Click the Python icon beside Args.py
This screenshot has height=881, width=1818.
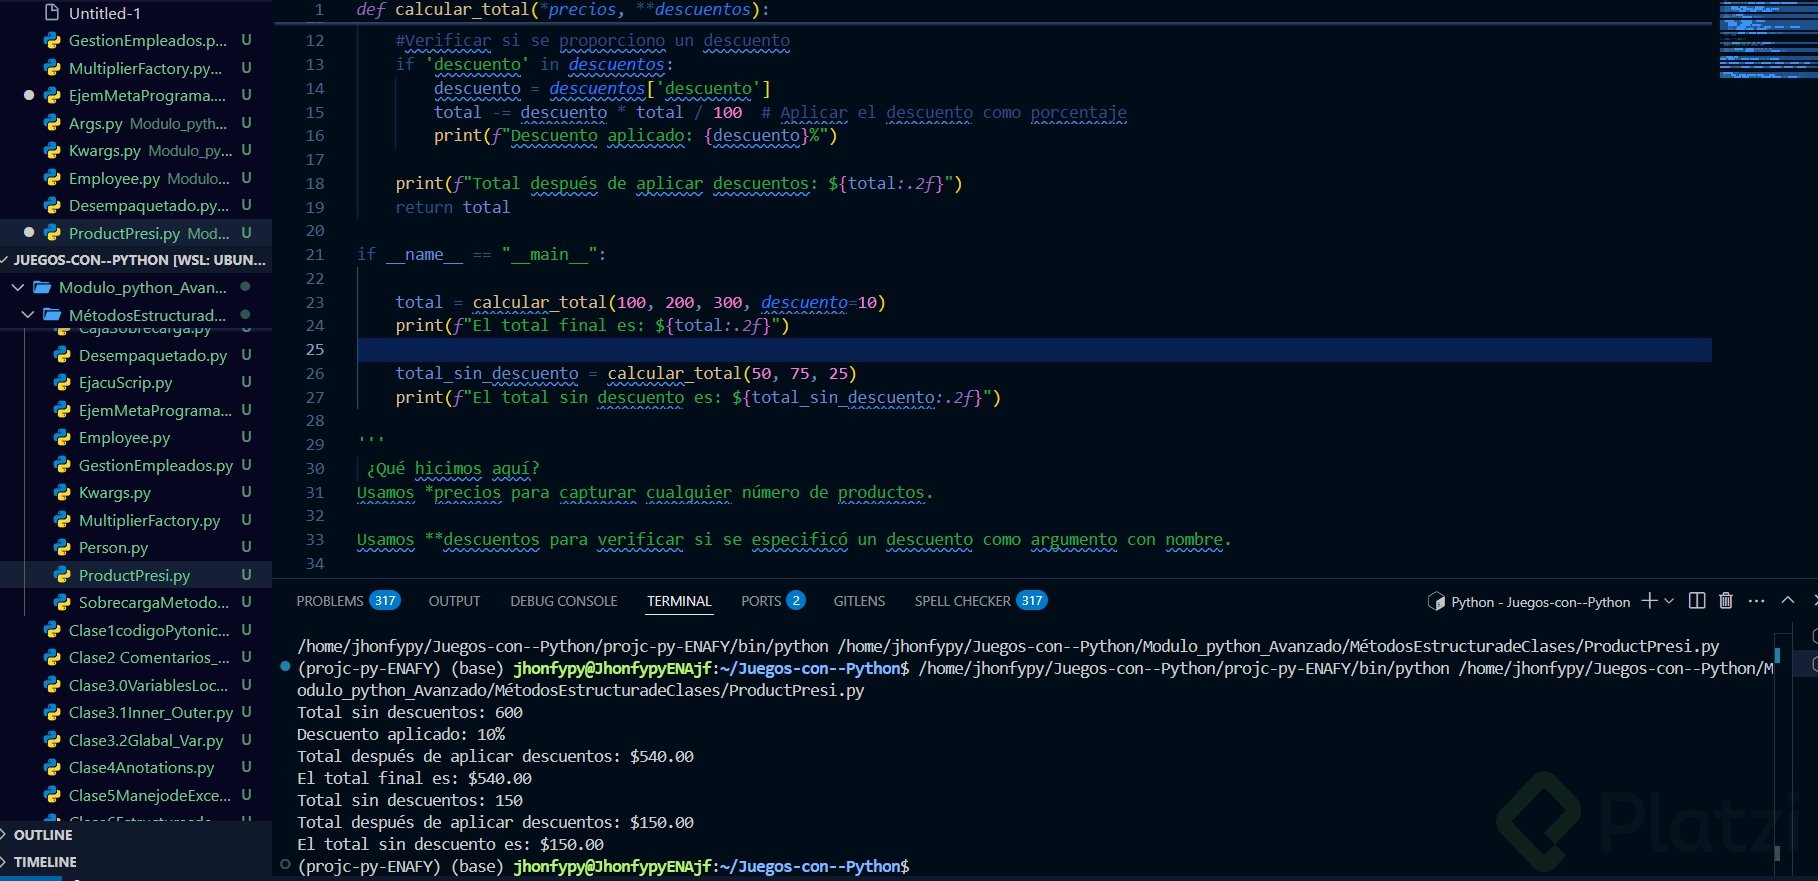(52, 124)
